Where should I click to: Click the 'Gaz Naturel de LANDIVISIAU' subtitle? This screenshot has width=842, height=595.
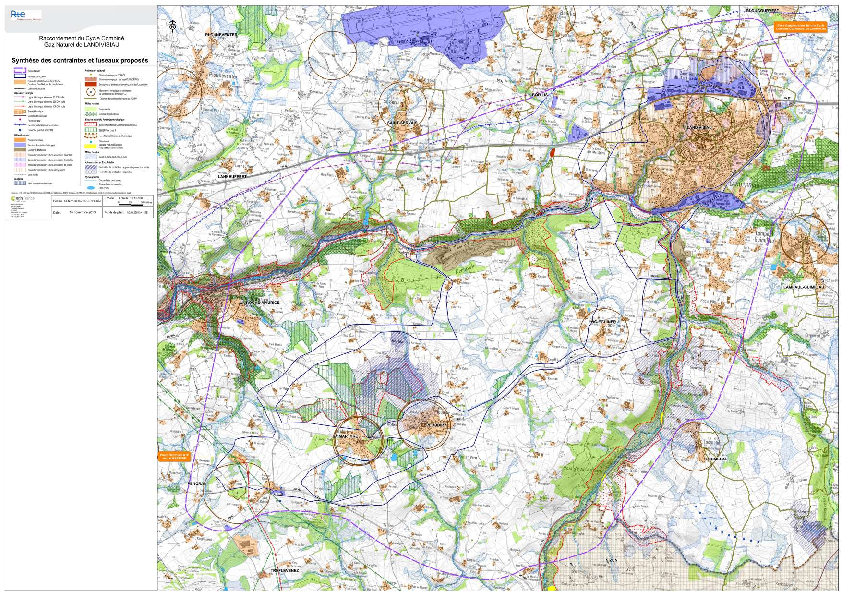pyautogui.click(x=78, y=43)
